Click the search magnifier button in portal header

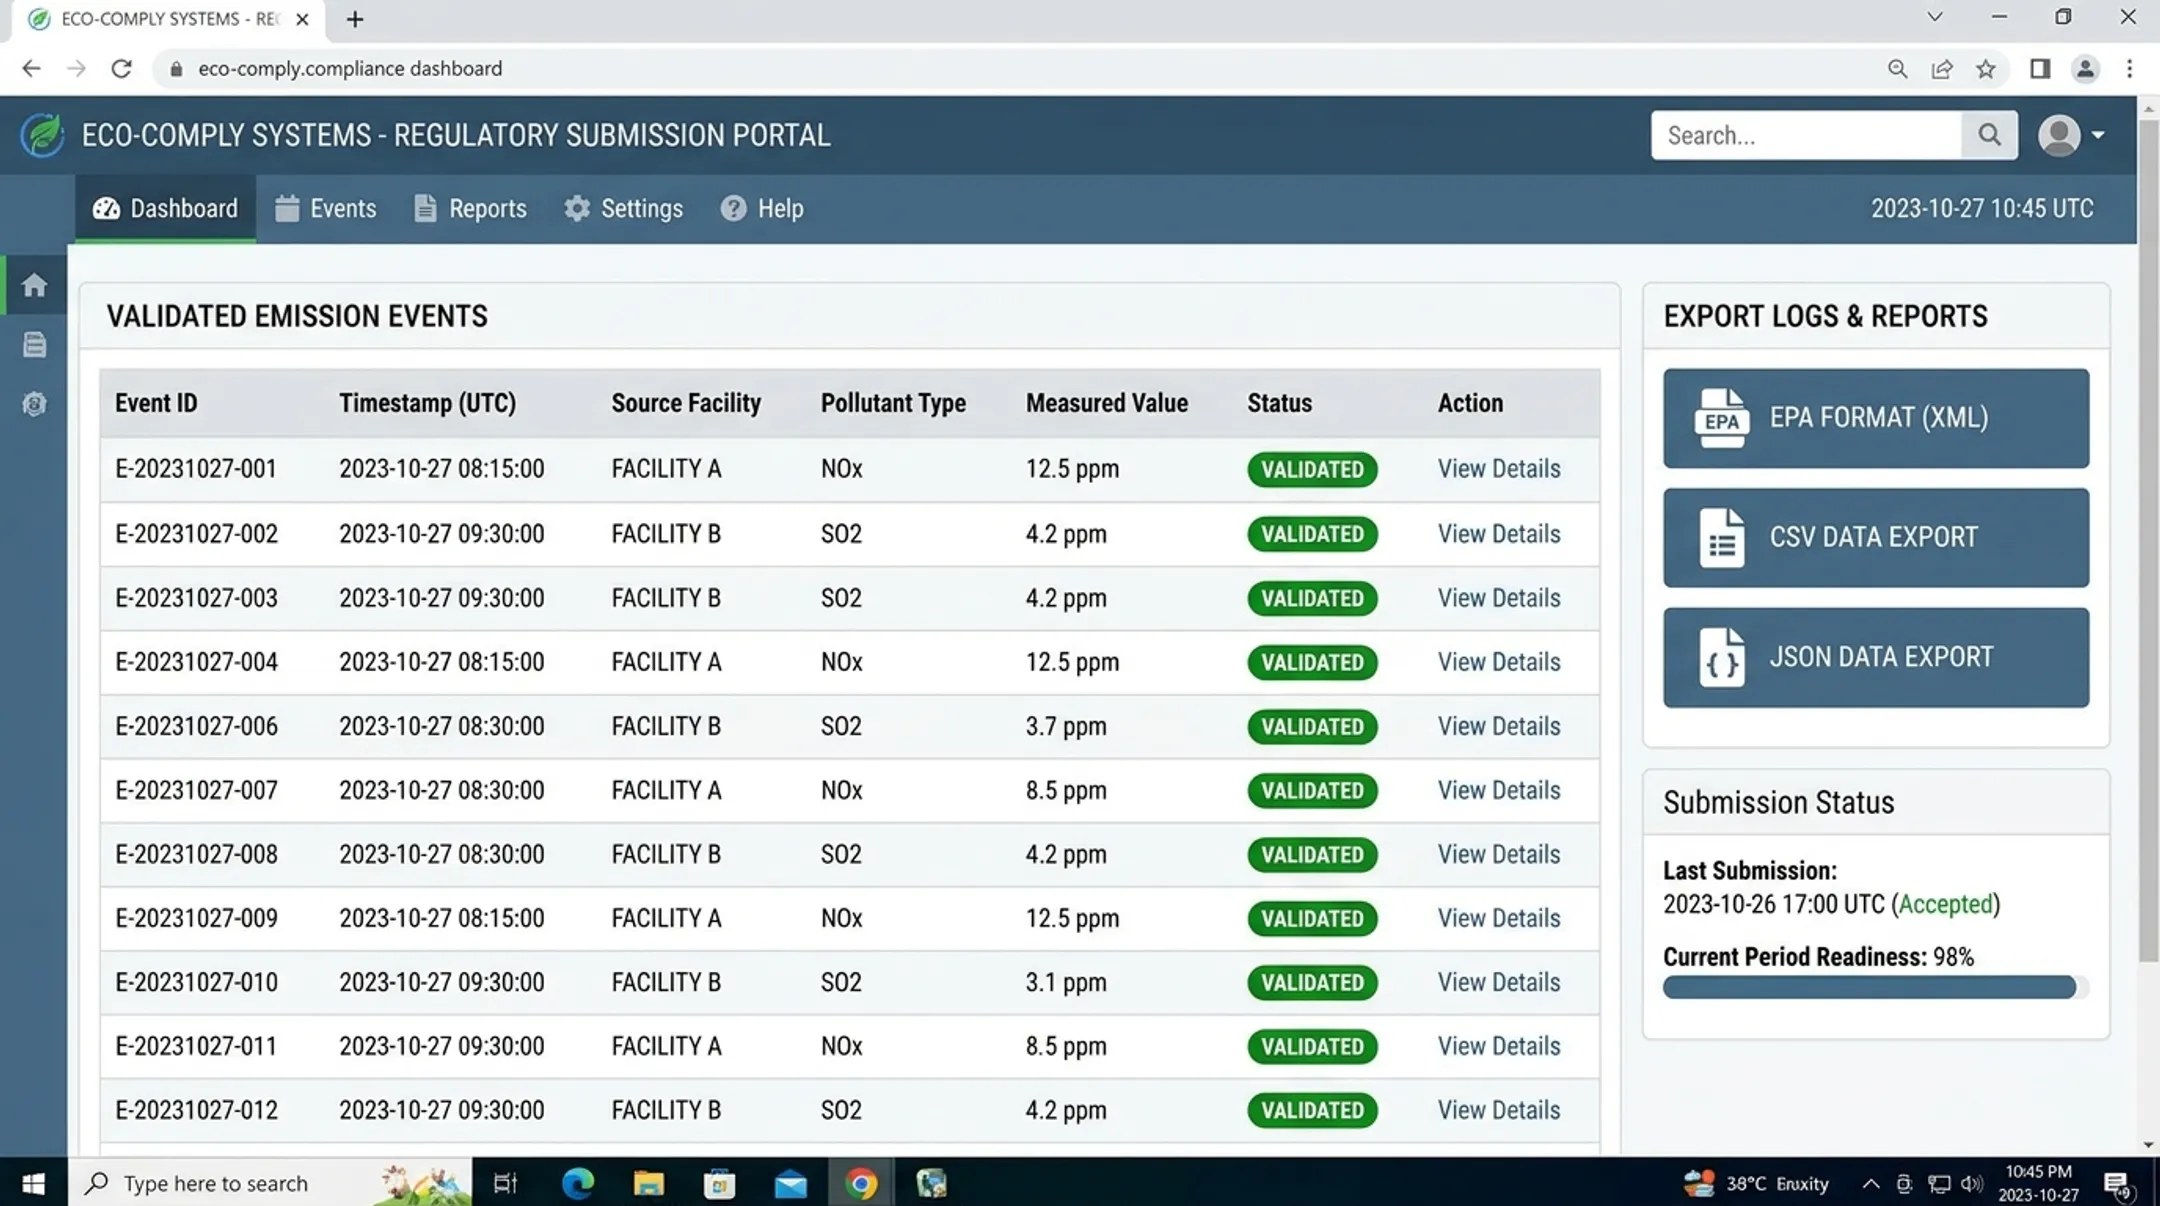pyautogui.click(x=1989, y=135)
